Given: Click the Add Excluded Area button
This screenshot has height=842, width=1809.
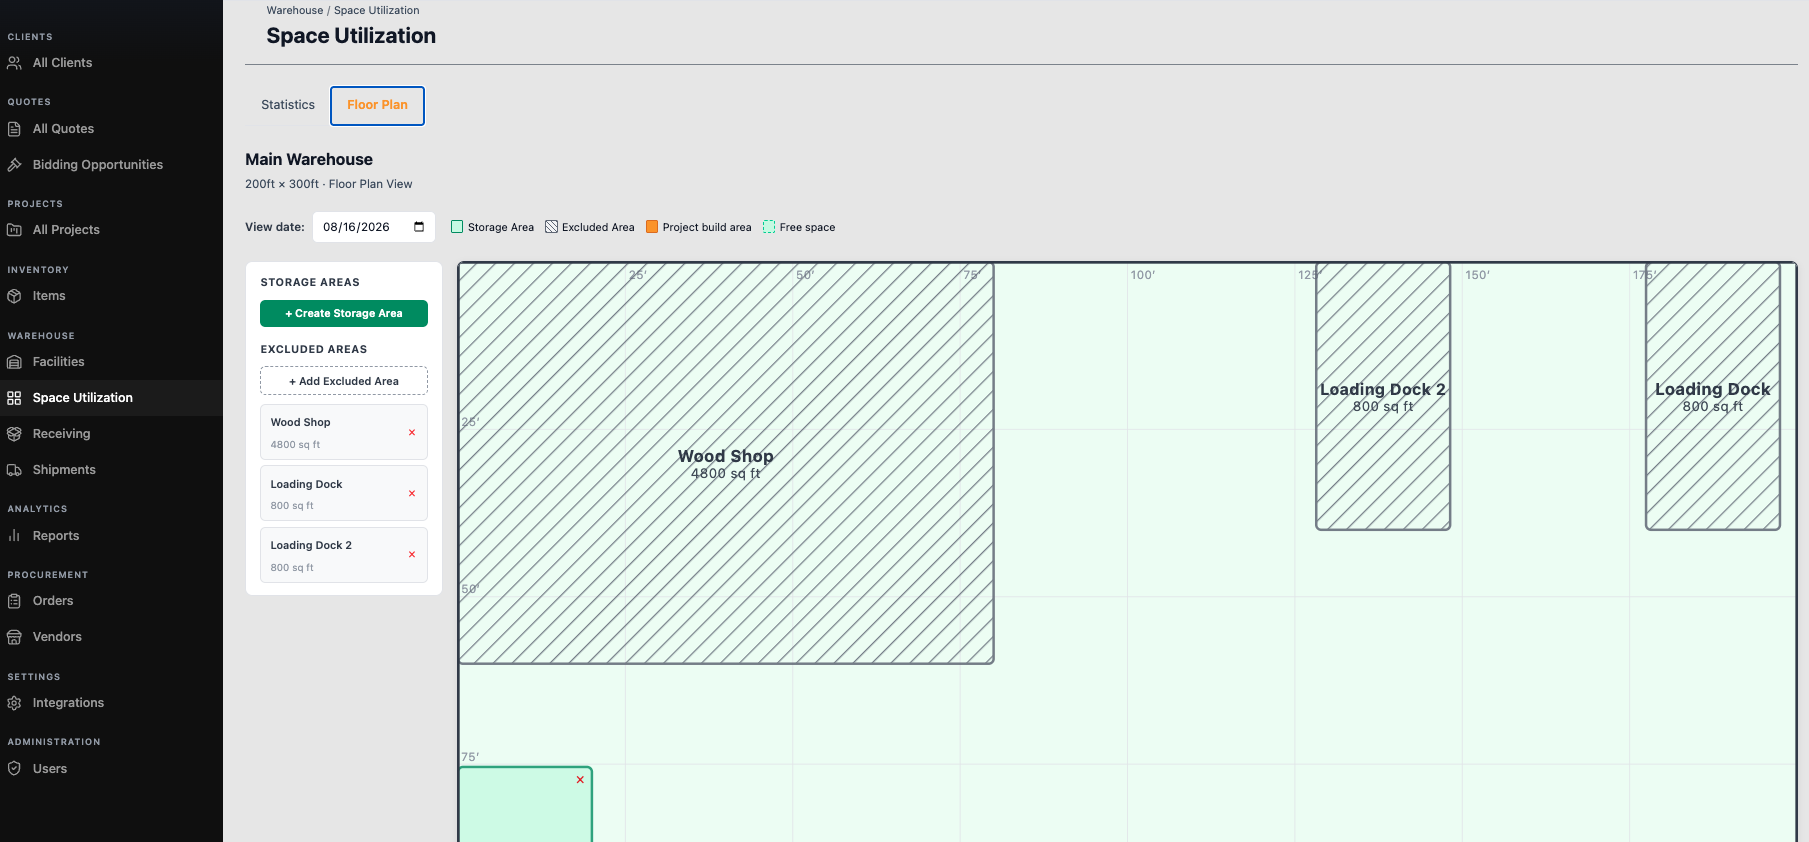Looking at the screenshot, I should [x=344, y=381].
